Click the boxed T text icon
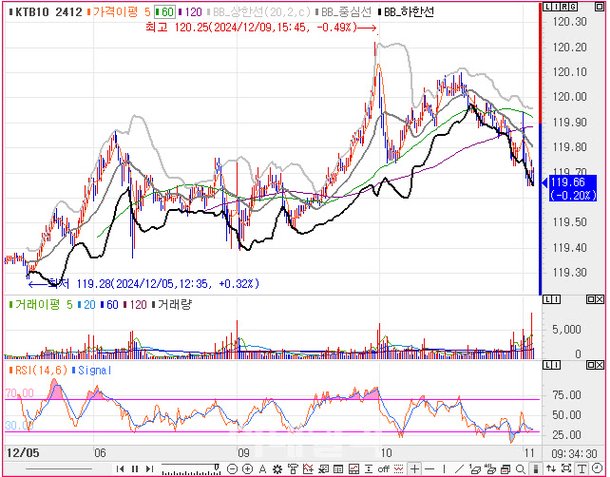610x477 pixels. (x=582, y=469)
